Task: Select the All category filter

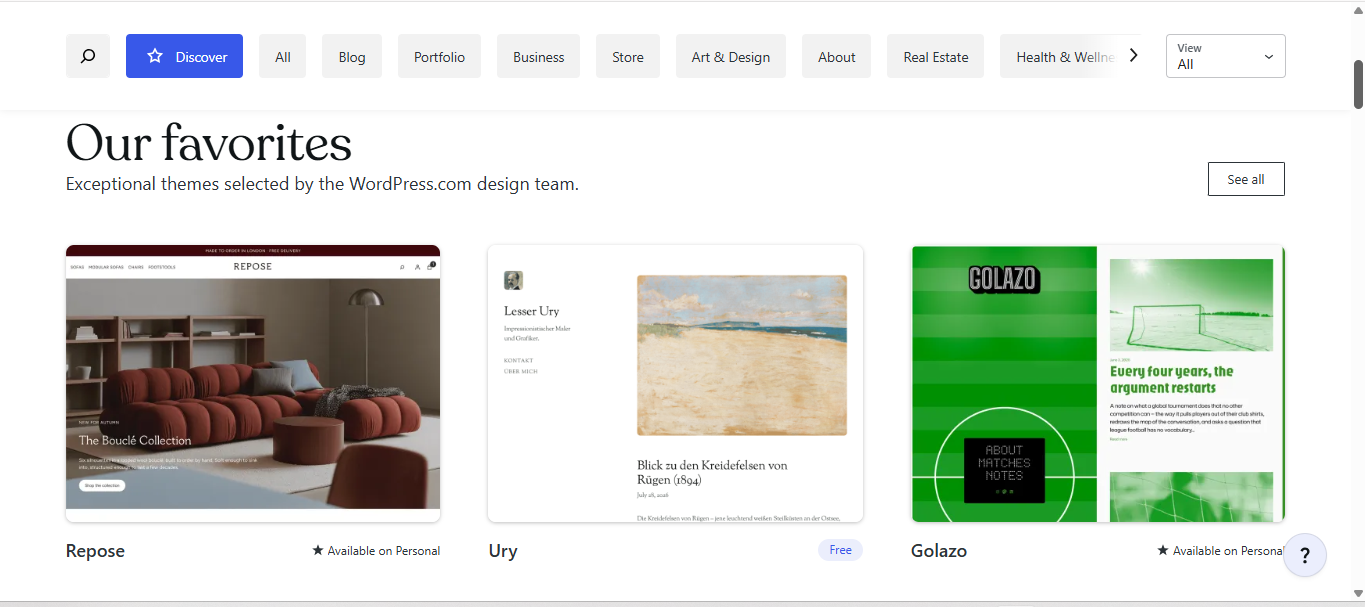Action: [x=283, y=56]
